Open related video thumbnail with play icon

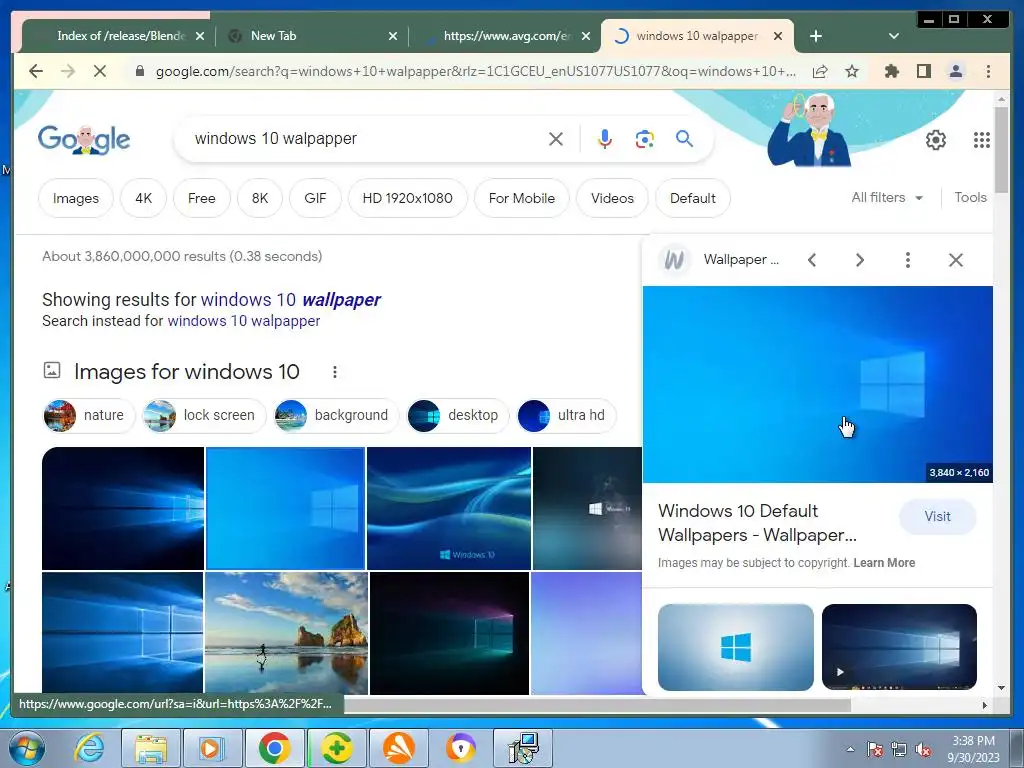click(899, 647)
